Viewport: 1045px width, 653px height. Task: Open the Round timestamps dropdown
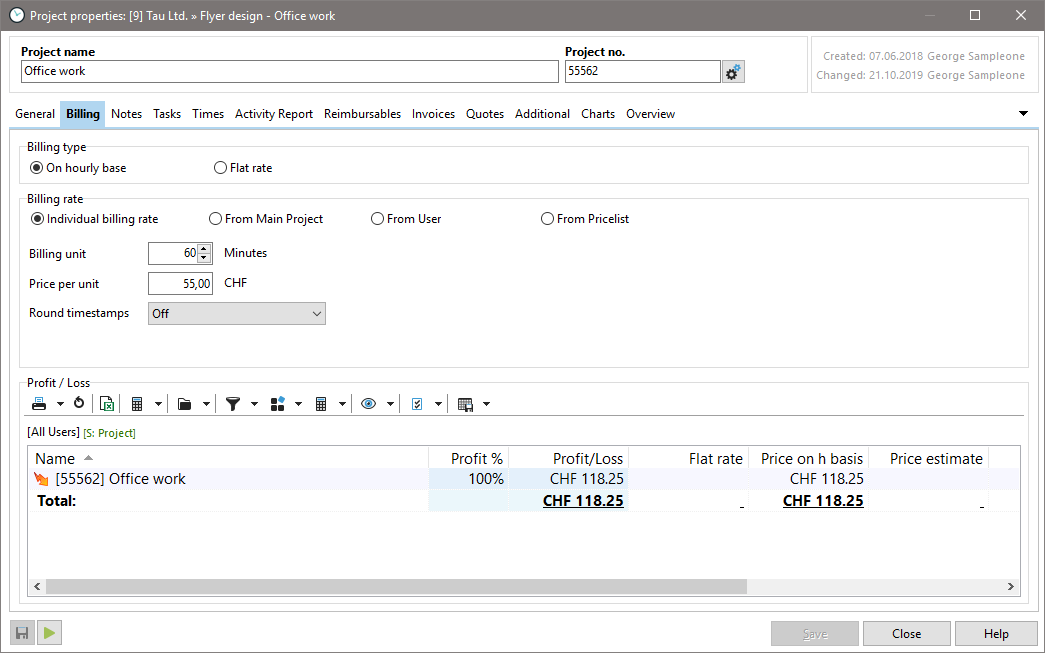point(237,314)
